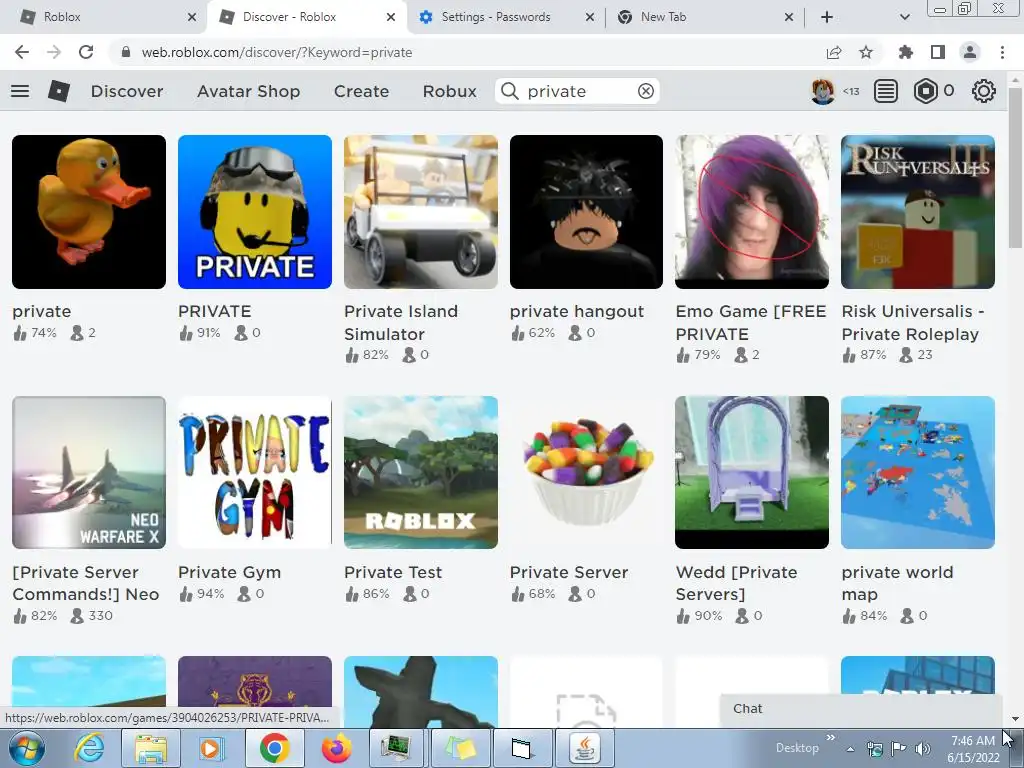Open the private world map thumbnail
Image resolution: width=1024 pixels, height=768 pixels.
918,472
